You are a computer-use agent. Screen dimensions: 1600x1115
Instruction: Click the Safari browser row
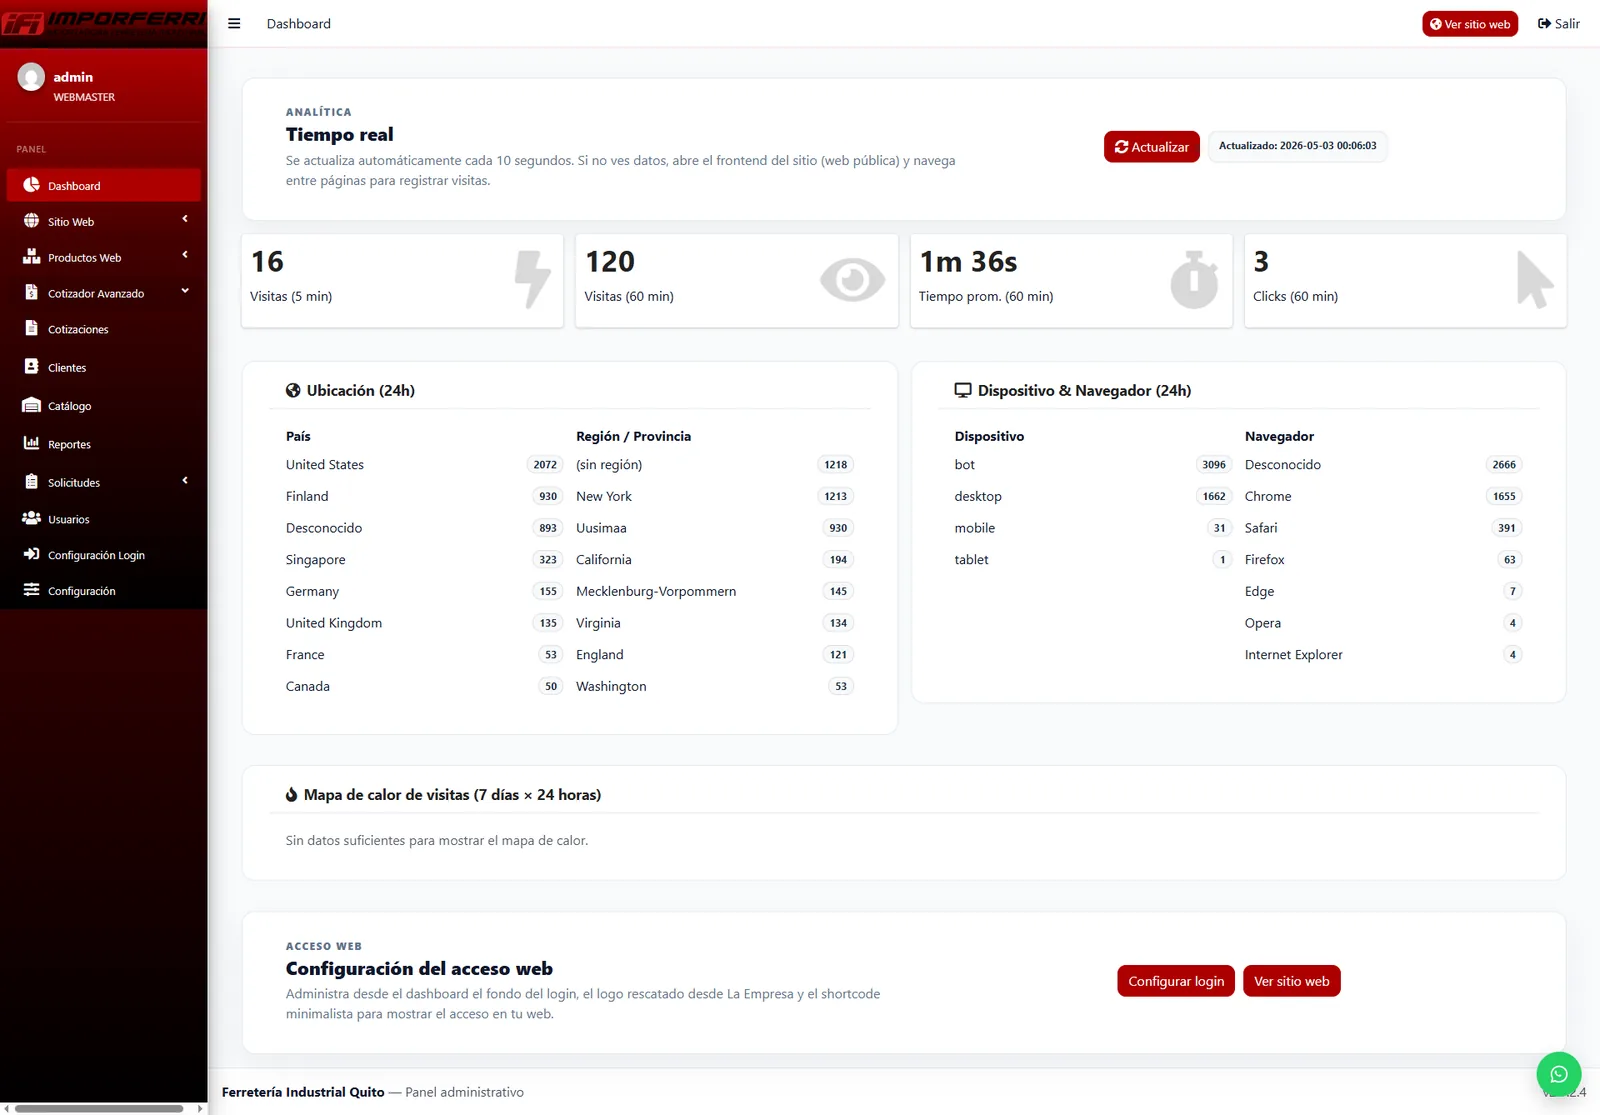1384,528
